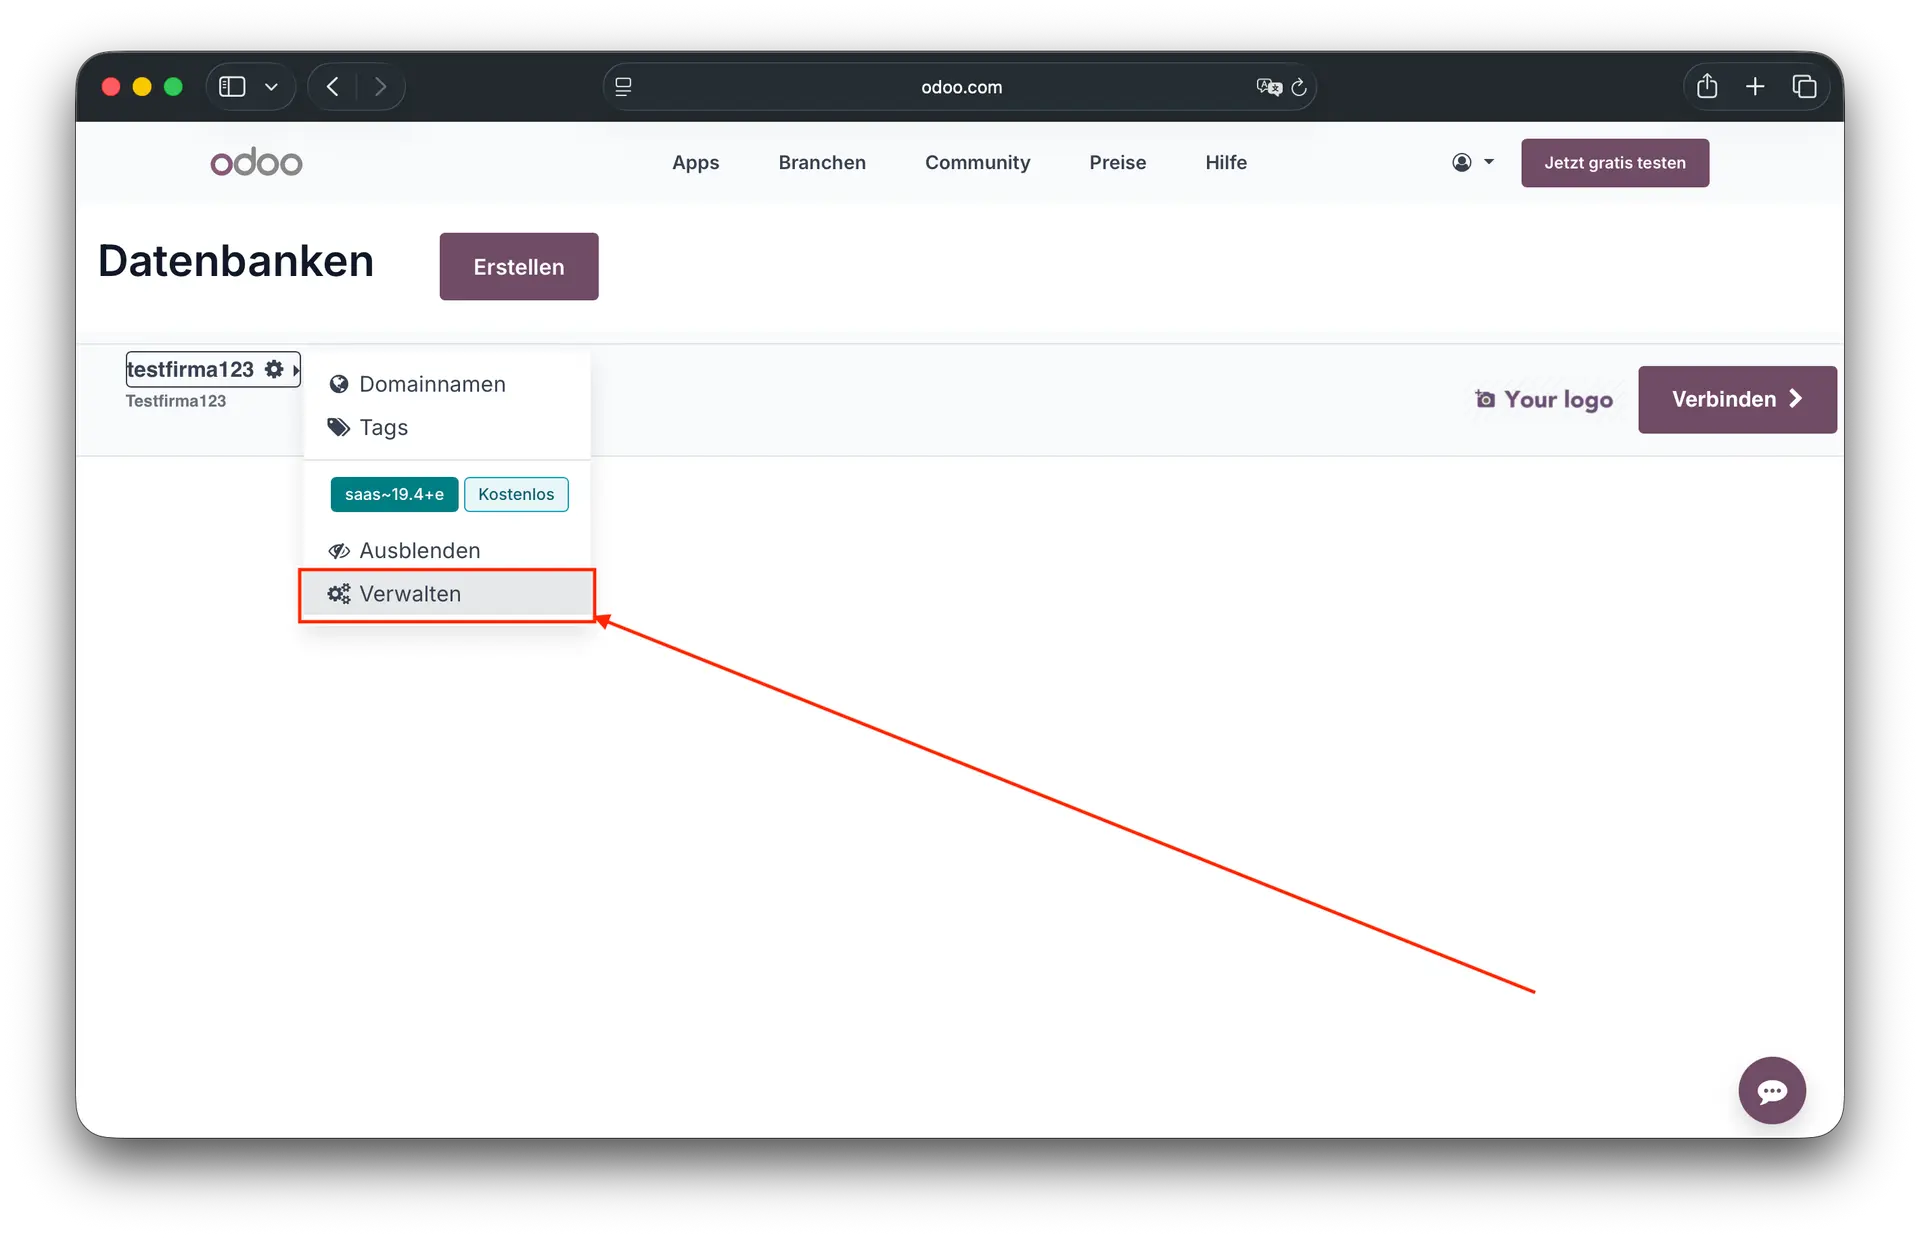This screenshot has width=1920, height=1238.
Task: Click the website settings icon in address bar
Action: tap(623, 87)
